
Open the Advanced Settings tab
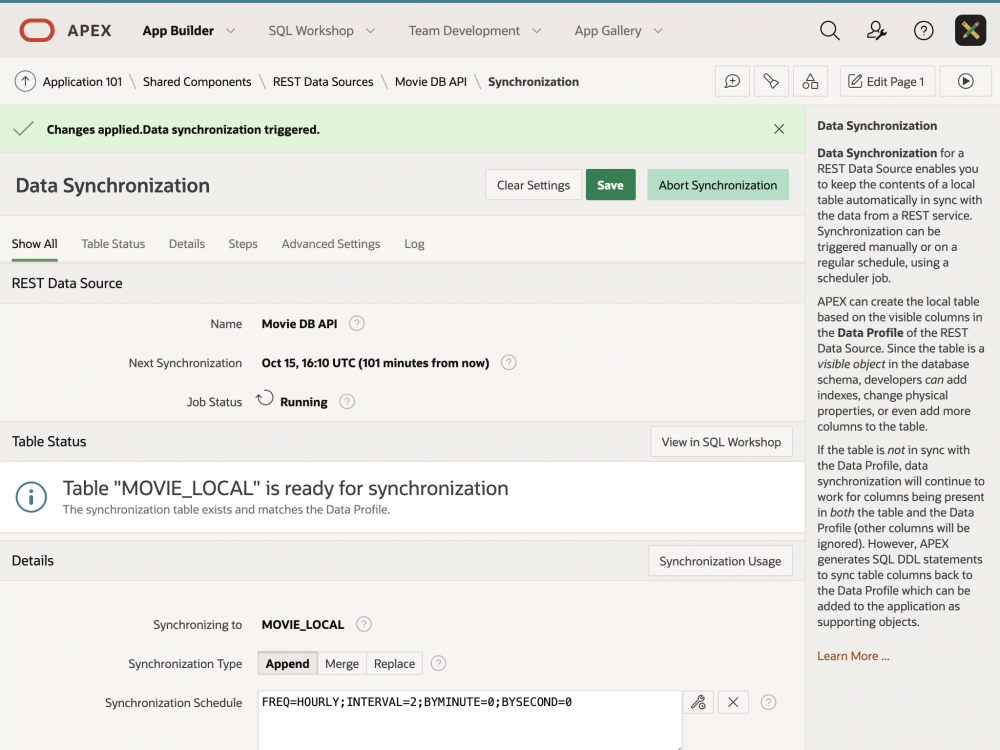331,244
